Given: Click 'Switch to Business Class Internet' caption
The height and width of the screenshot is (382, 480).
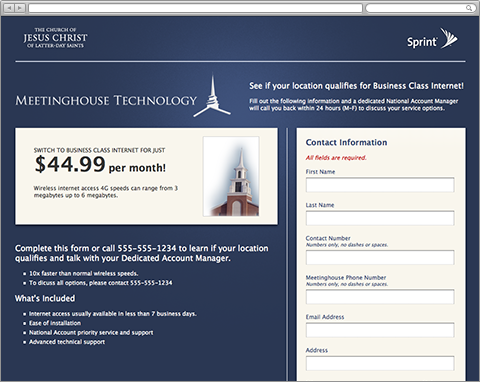Looking at the screenshot, I should tap(99, 150).
